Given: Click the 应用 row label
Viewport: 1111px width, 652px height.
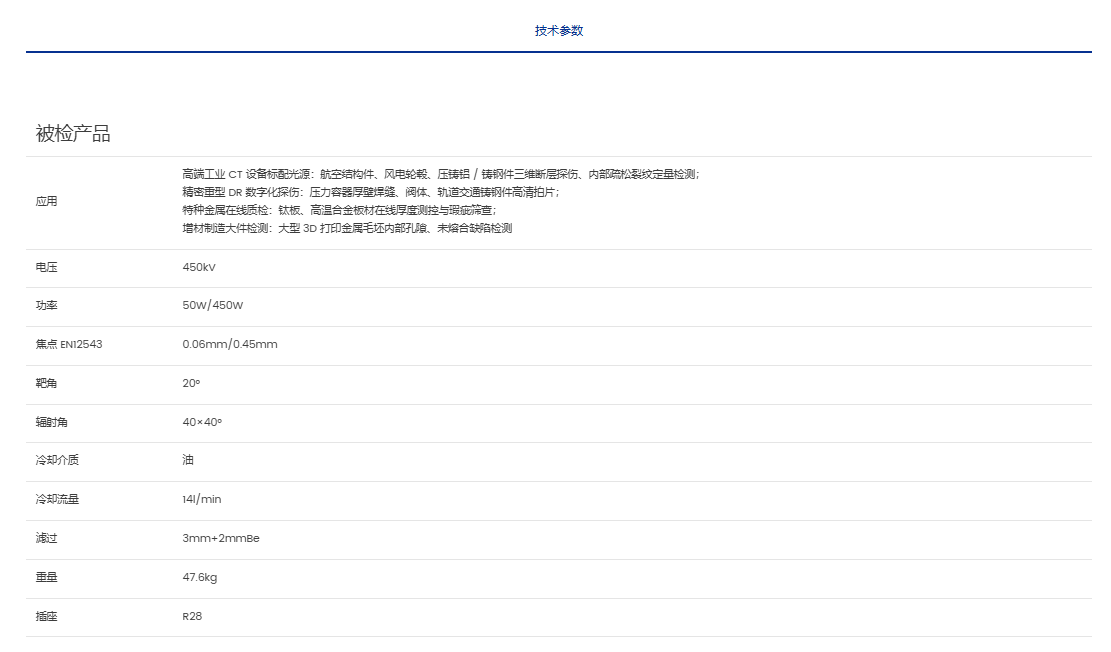Looking at the screenshot, I should [46, 201].
